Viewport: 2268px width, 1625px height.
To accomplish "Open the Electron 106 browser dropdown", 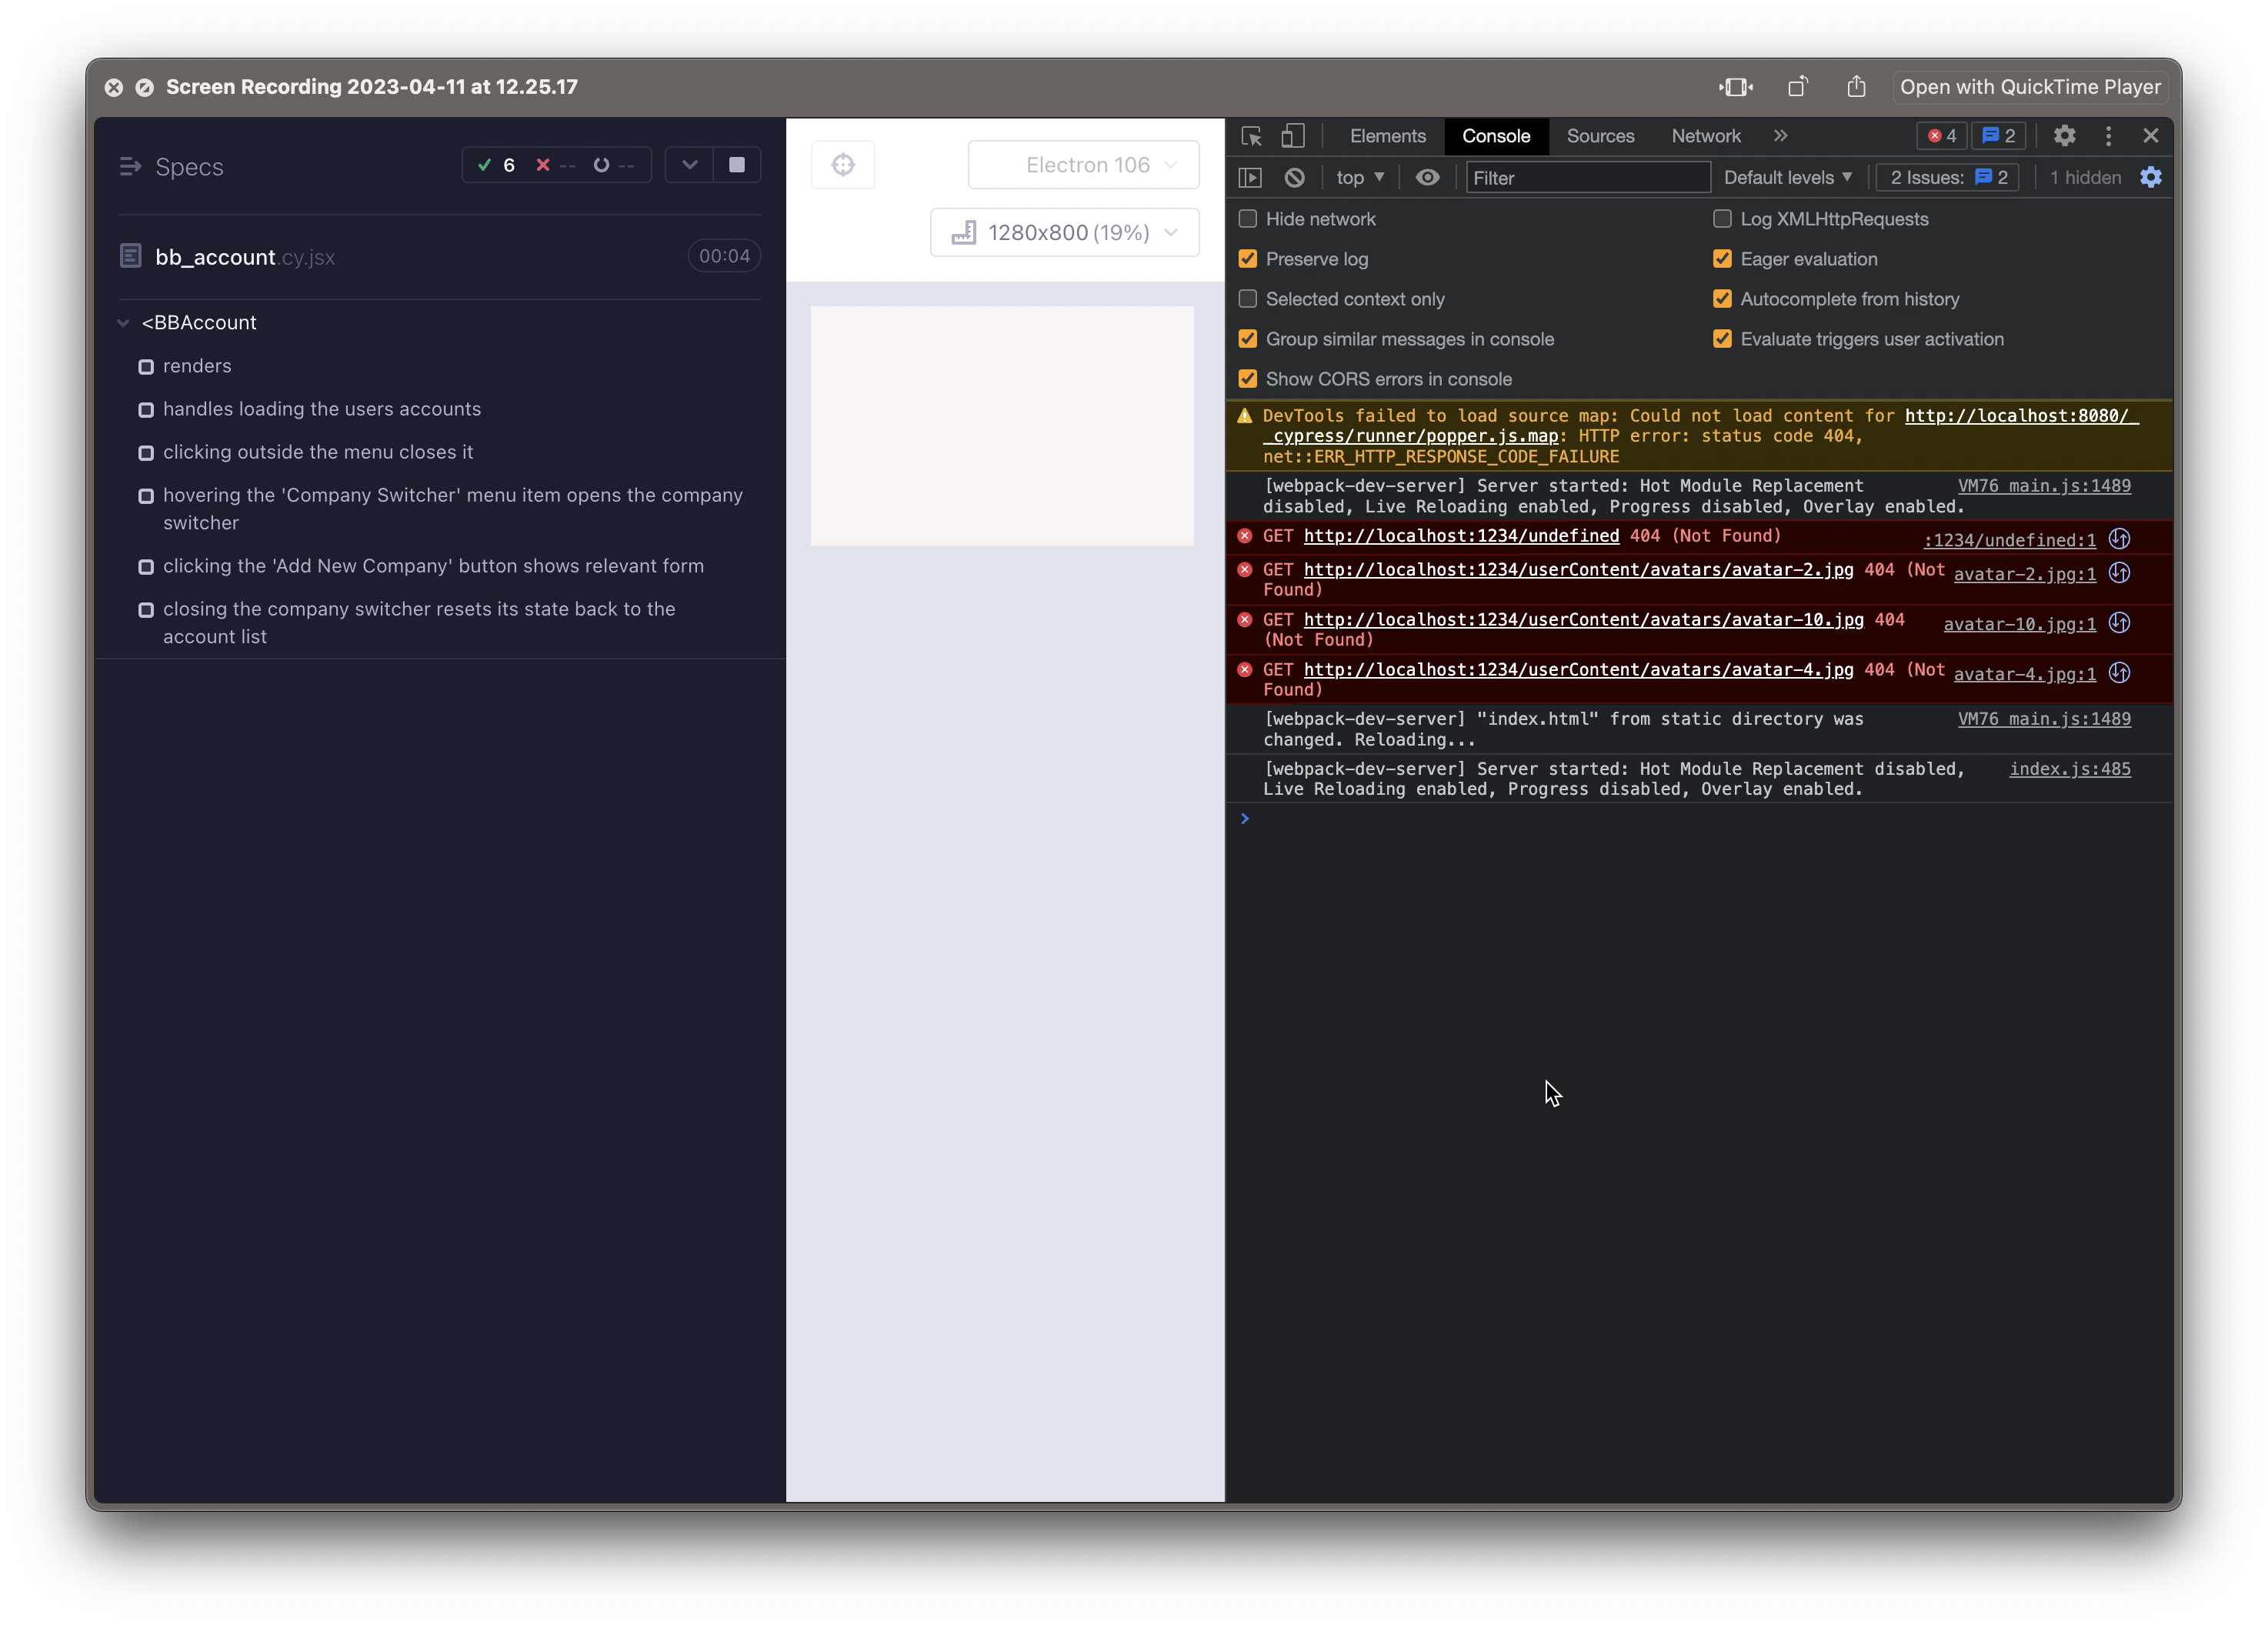I will click(1084, 165).
